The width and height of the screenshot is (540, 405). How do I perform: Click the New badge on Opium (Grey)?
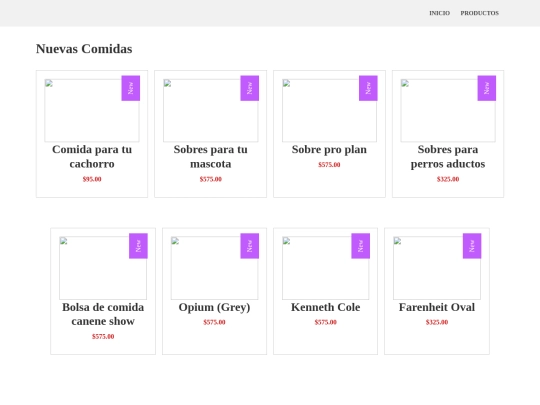click(x=250, y=246)
